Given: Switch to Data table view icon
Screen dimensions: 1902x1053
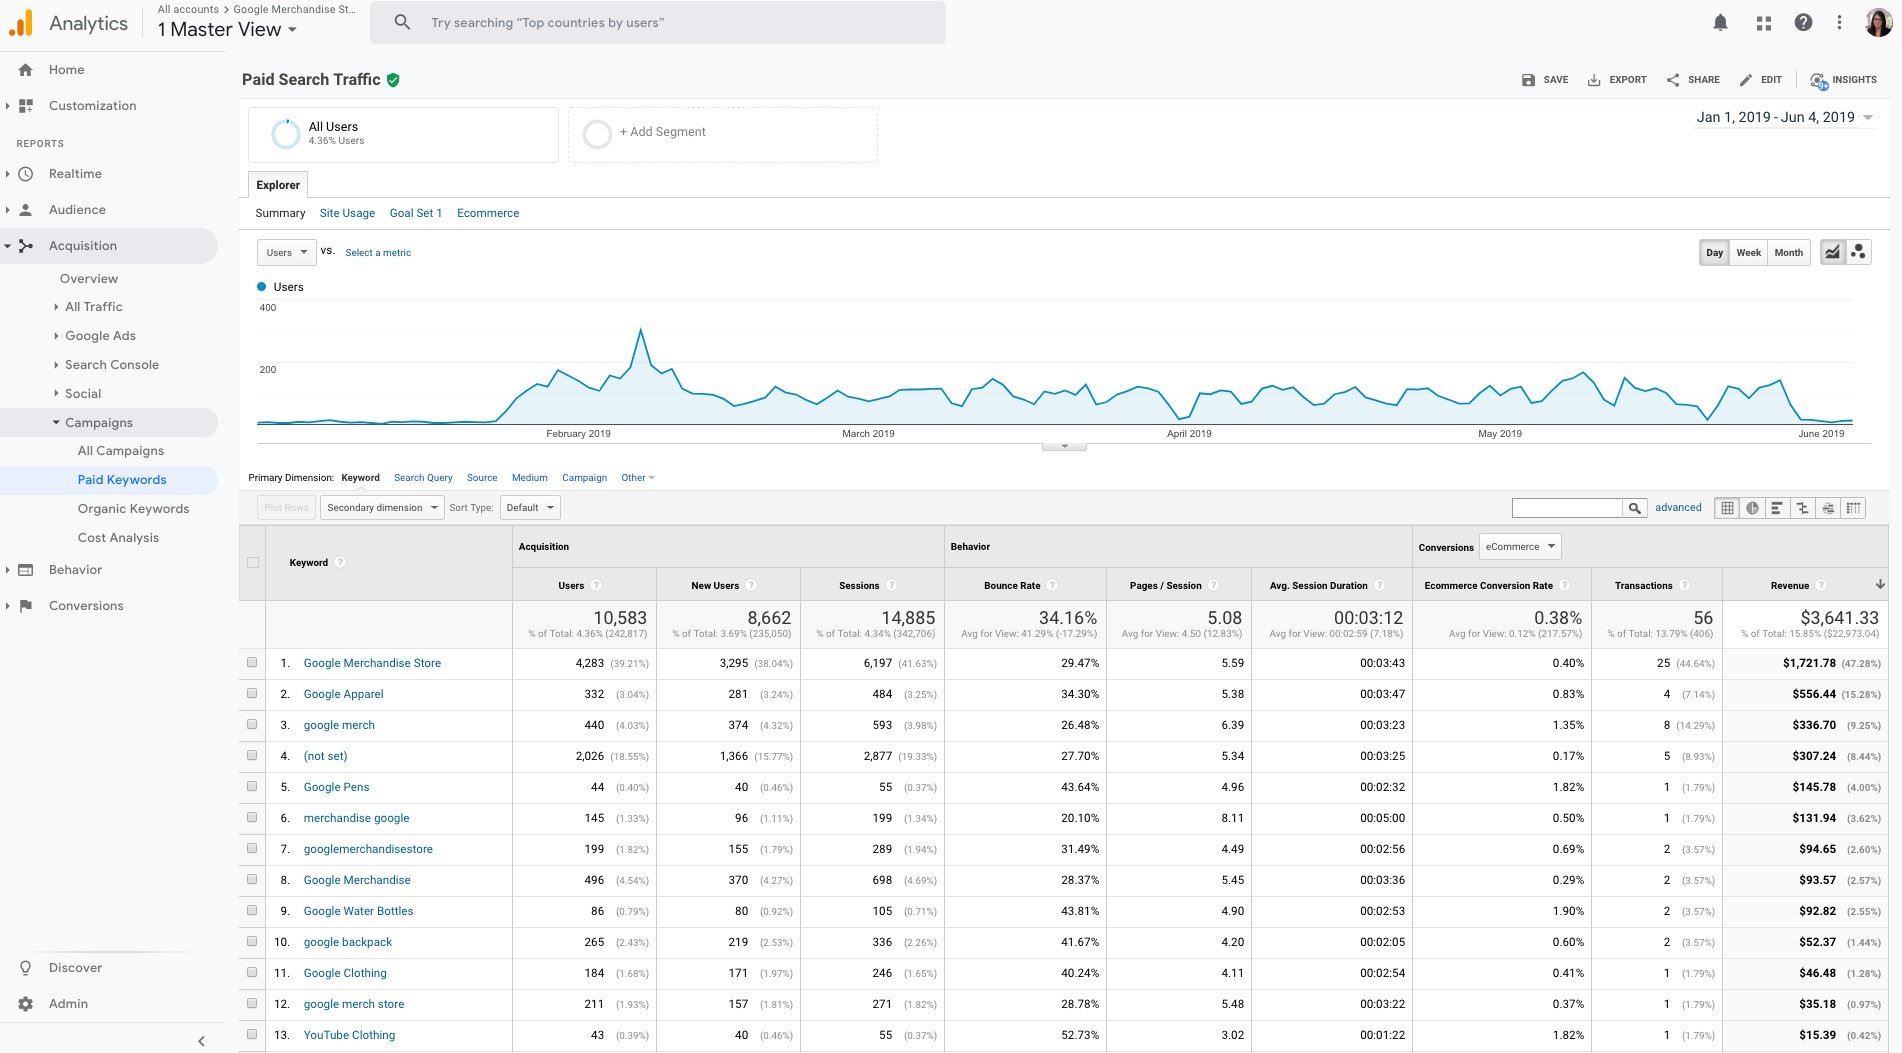Looking at the screenshot, I should [1727, 508].
